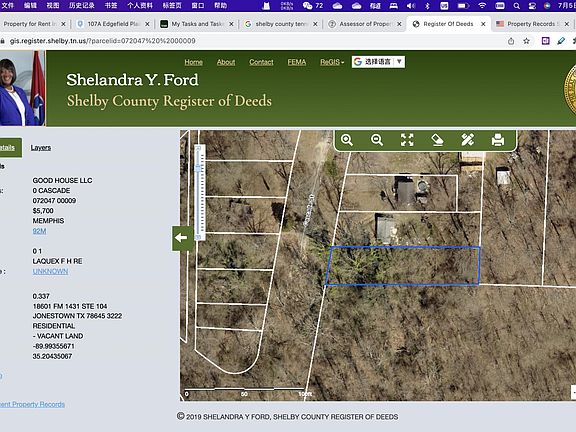Open the FEMA link
The image size is (576, 432).
coord(297,62)
